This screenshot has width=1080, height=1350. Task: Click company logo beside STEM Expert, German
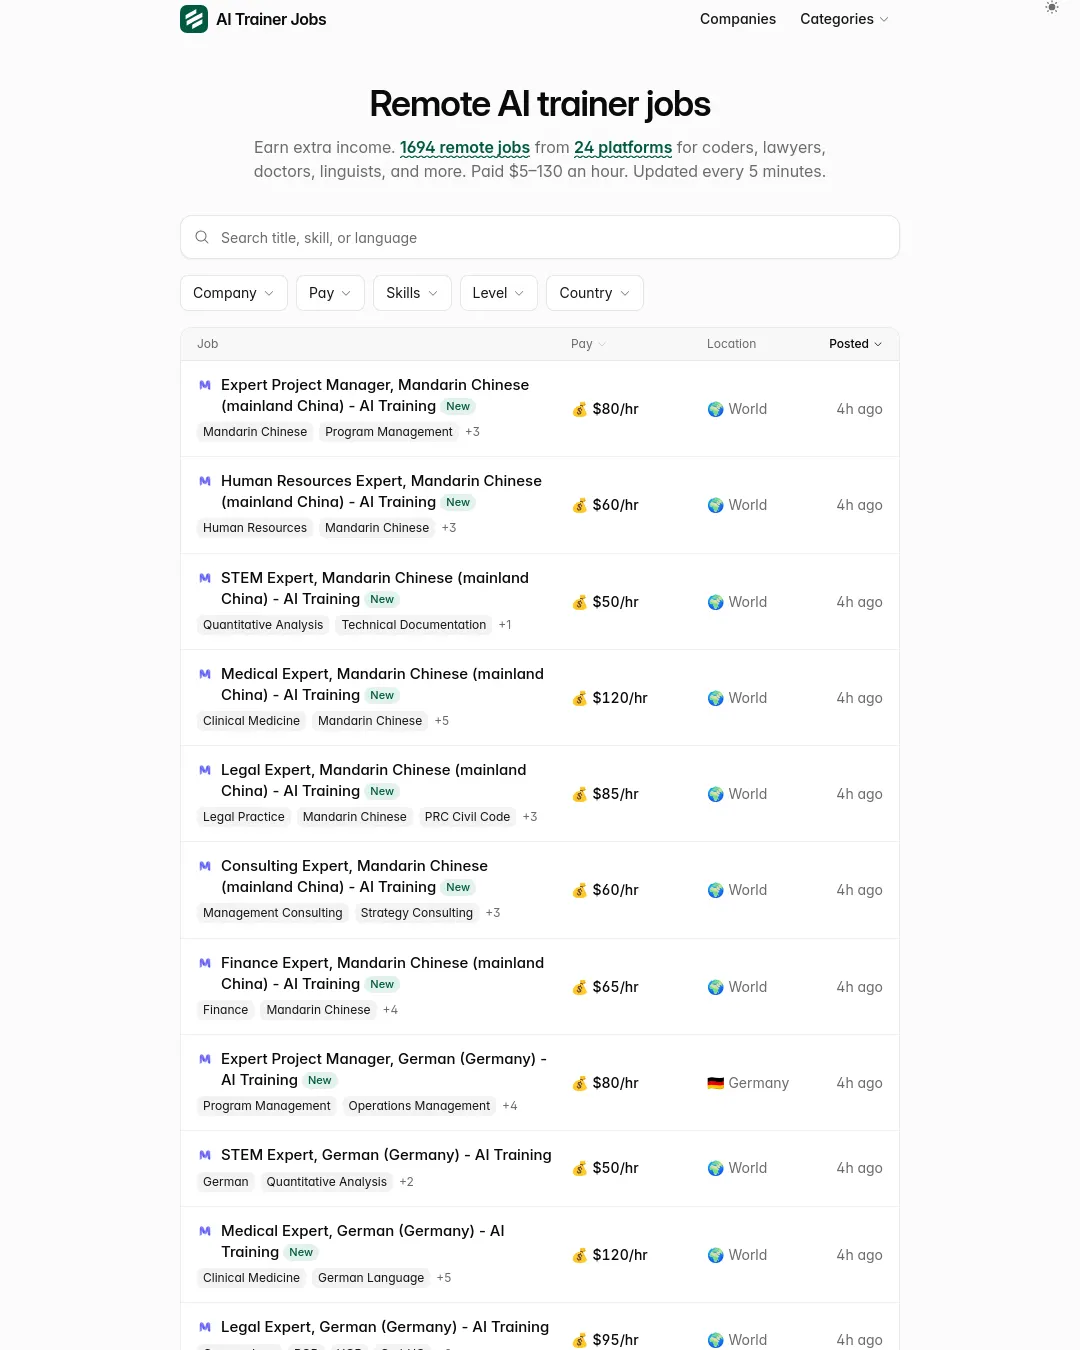[205, 1155]
